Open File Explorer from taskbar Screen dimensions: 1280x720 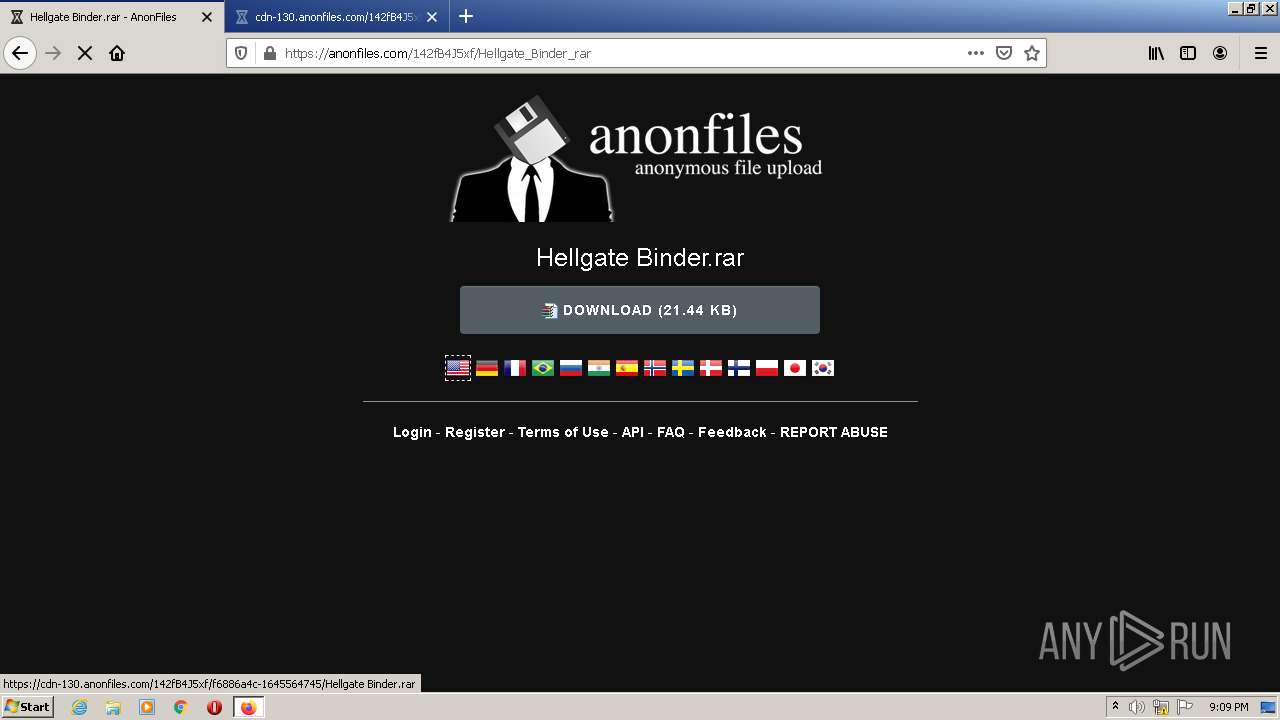113,707
